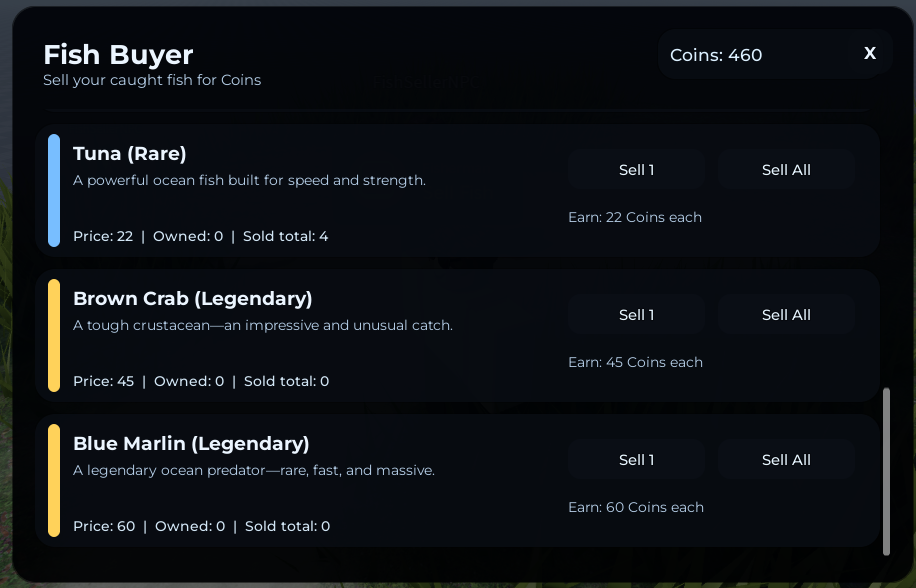
Task: Sell all Brown Crab
Action: click(x=786, y=315)
